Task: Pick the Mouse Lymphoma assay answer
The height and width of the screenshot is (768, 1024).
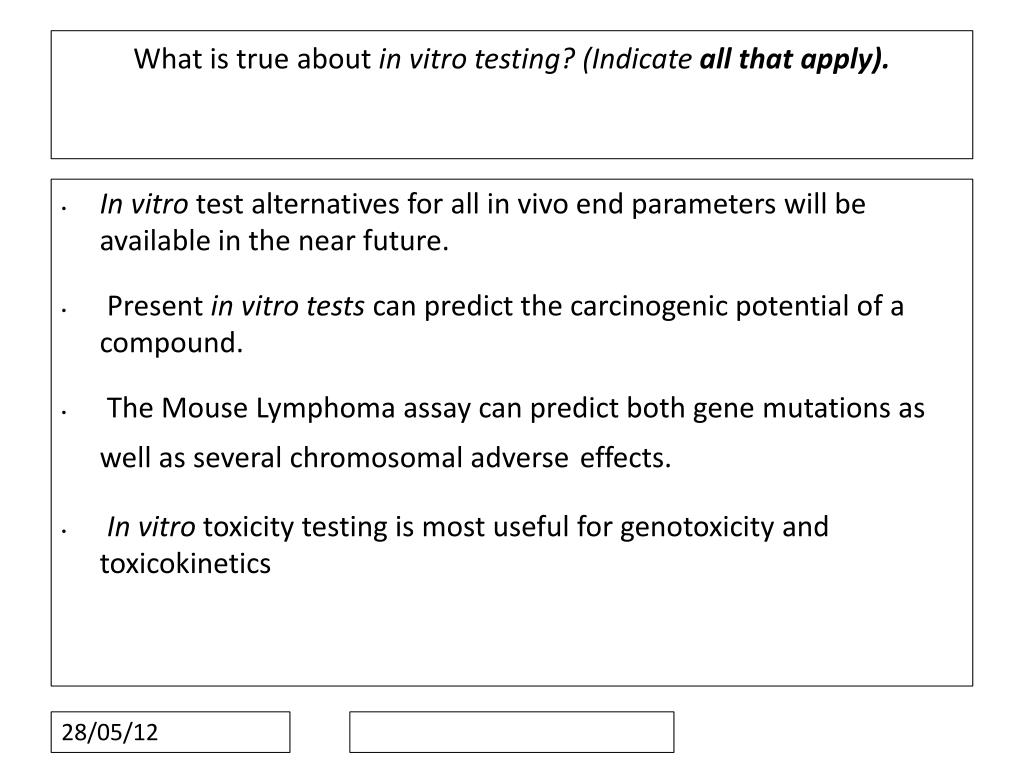Action: (512, 432)
